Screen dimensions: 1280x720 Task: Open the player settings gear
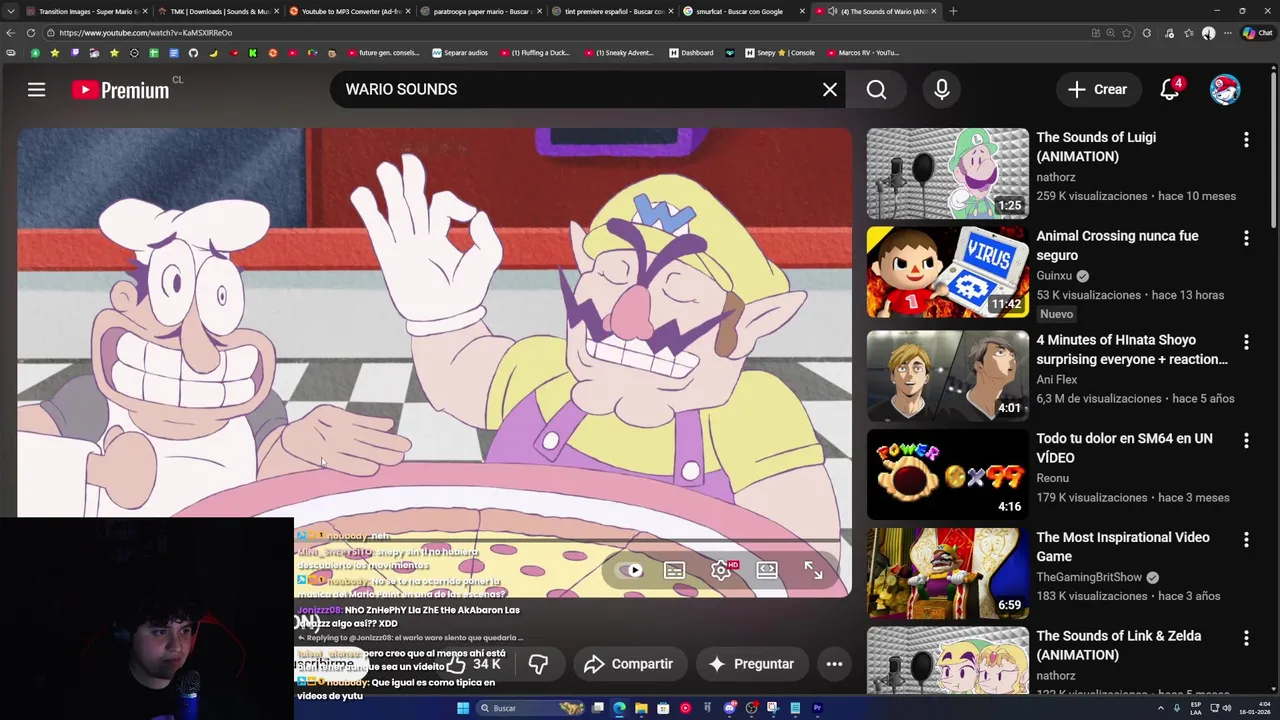[721, 571]
